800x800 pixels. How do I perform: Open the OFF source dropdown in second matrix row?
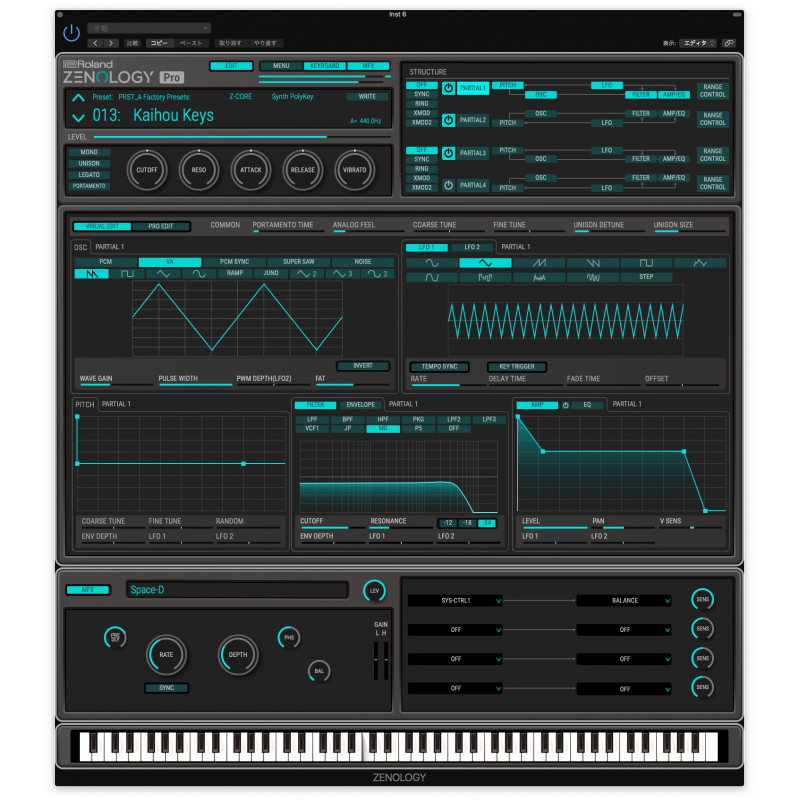(x=455, y=630)
